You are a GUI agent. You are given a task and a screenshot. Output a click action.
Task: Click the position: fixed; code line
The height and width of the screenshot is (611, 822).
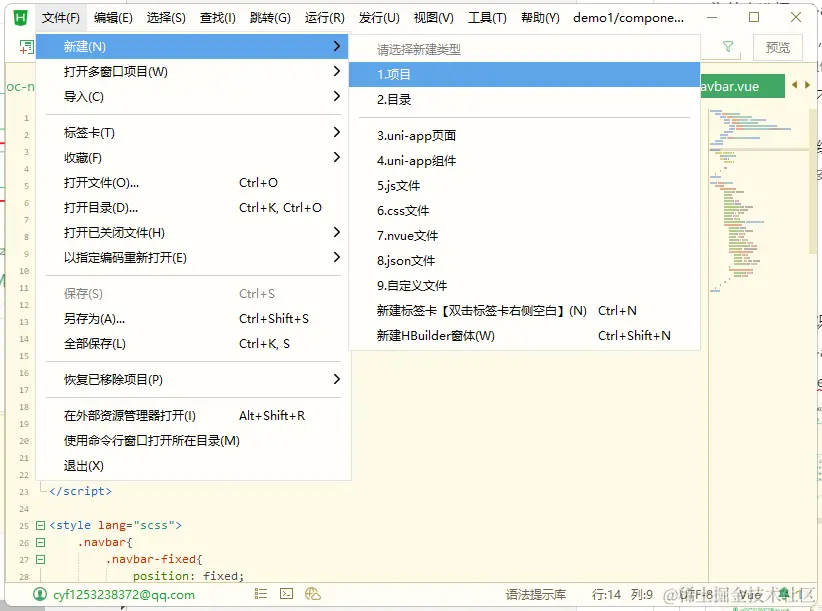point(188,576)
